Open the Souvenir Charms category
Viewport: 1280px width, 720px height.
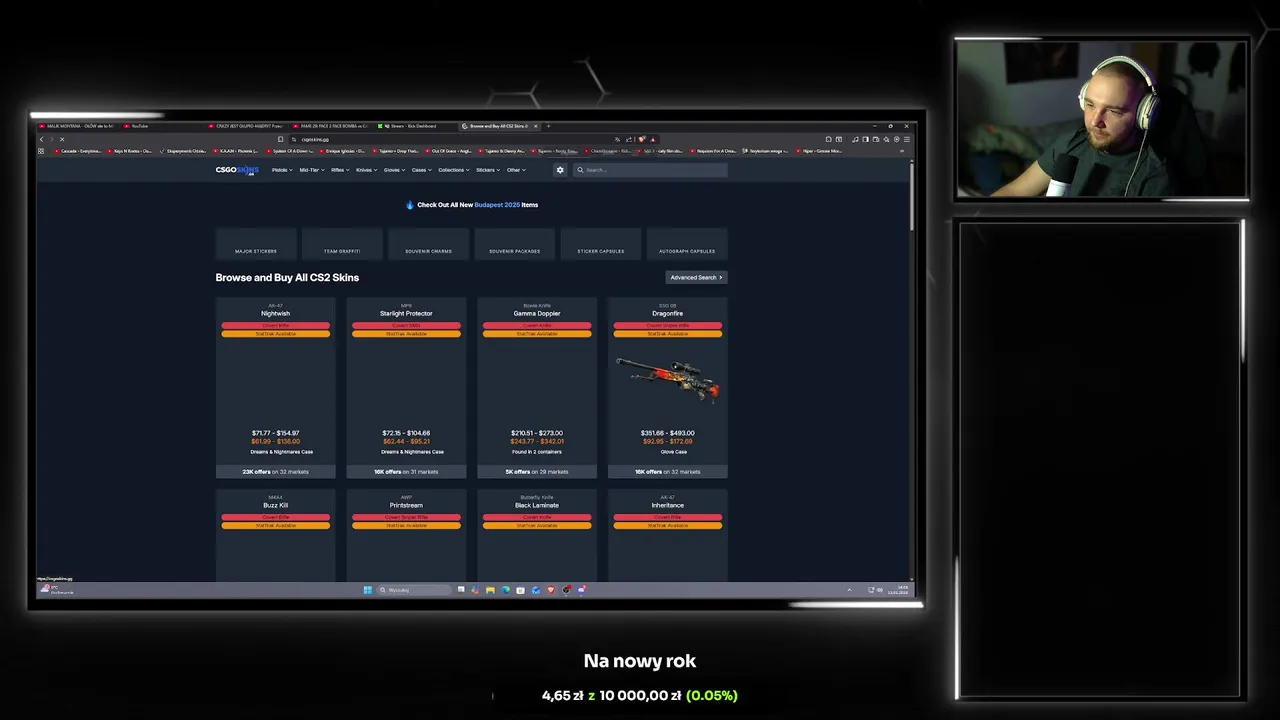click(x=428, y=246)
